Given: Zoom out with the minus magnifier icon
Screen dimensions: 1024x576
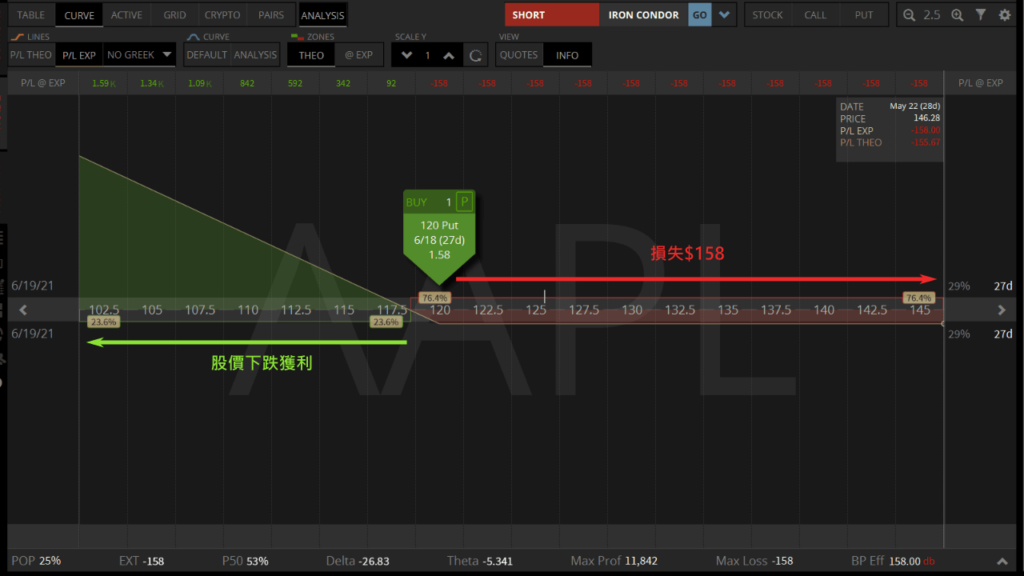Looking at the screenshot, I should [x=908, y=14].
